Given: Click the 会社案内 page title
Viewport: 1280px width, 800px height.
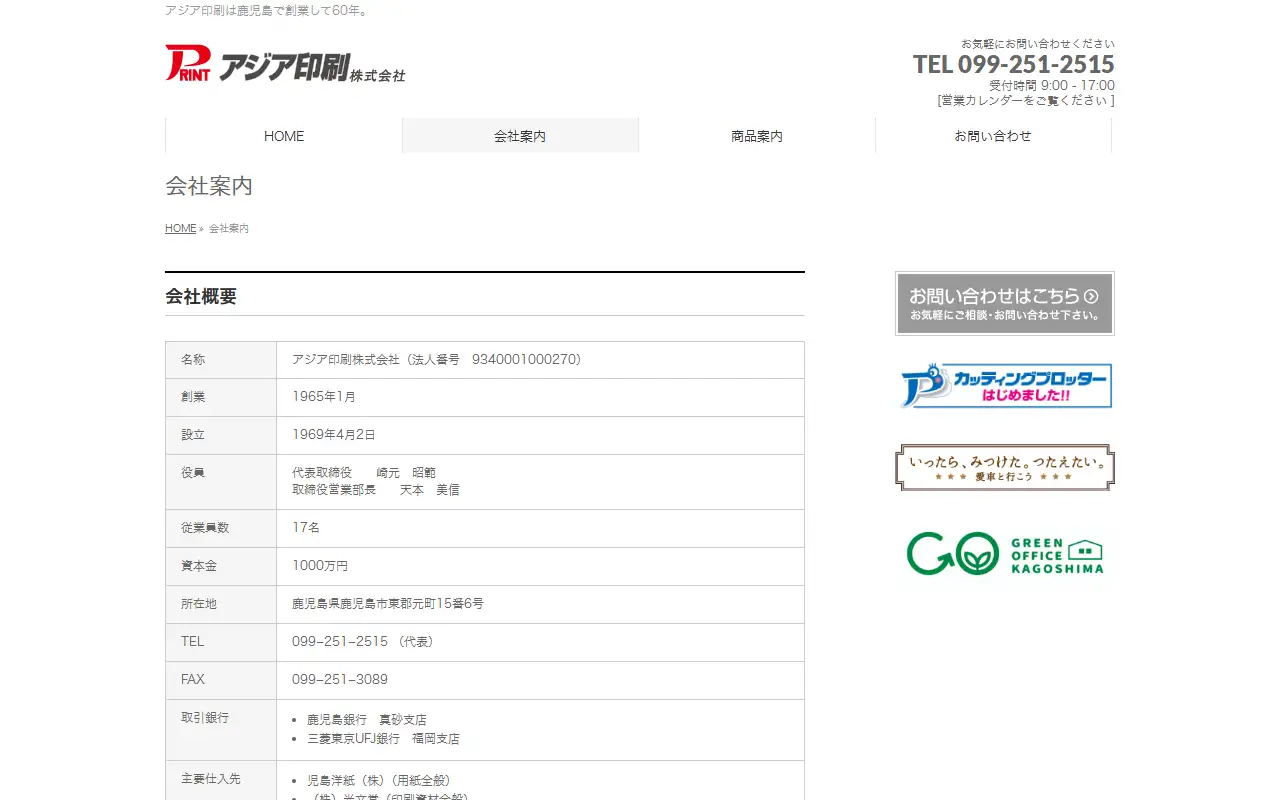Looking at the screenshot, I should (209, 186).
